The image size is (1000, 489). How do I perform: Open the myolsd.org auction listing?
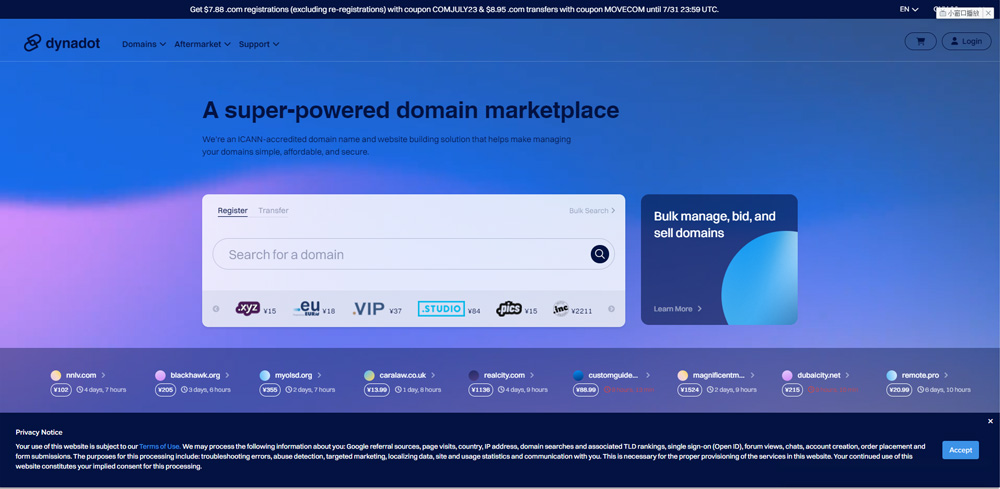(293, 376)
